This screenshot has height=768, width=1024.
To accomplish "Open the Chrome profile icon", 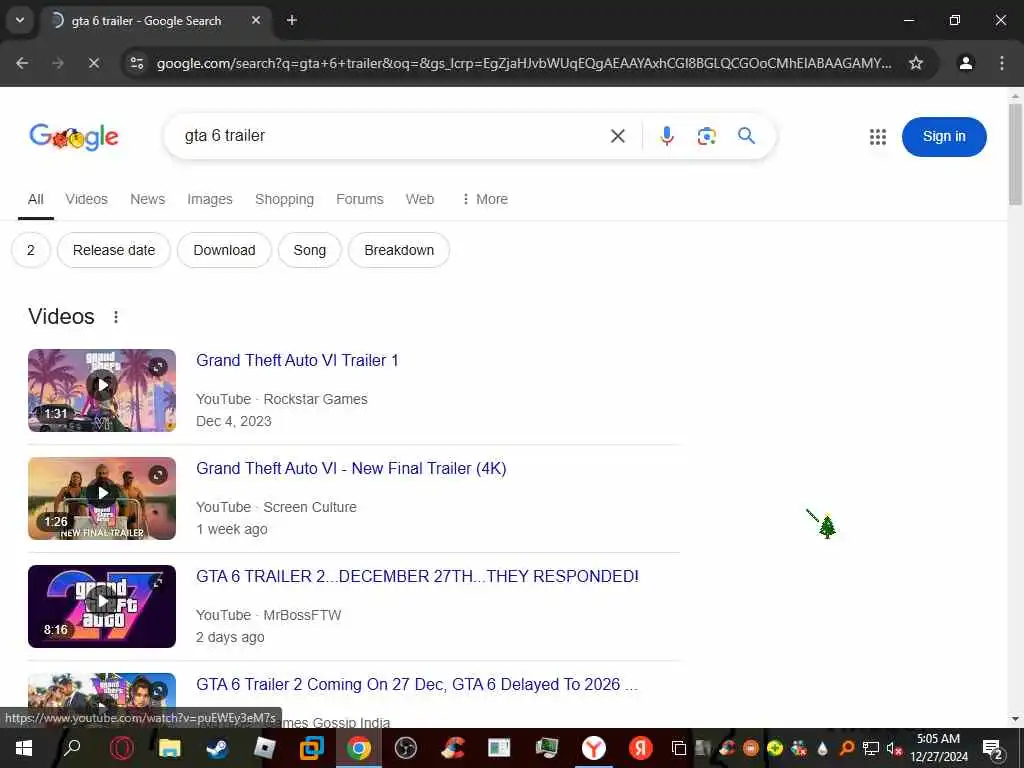I will (x=965, y=63).
